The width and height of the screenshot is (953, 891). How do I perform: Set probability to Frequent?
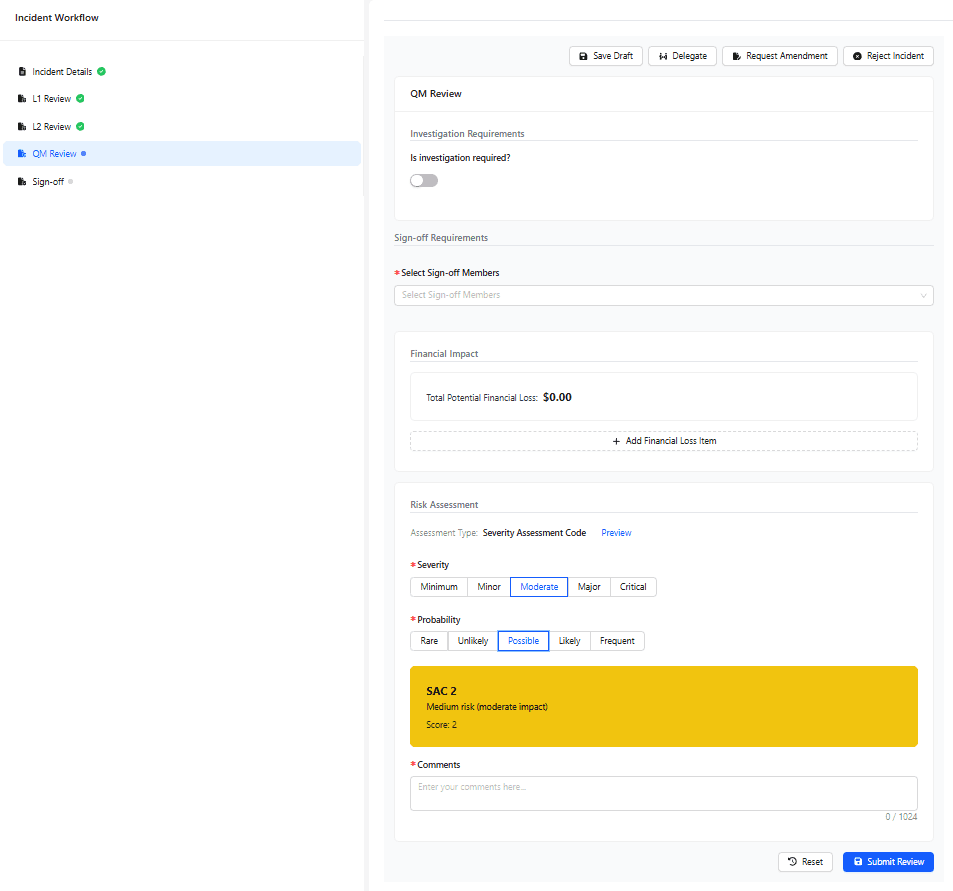tap(617, 641)
